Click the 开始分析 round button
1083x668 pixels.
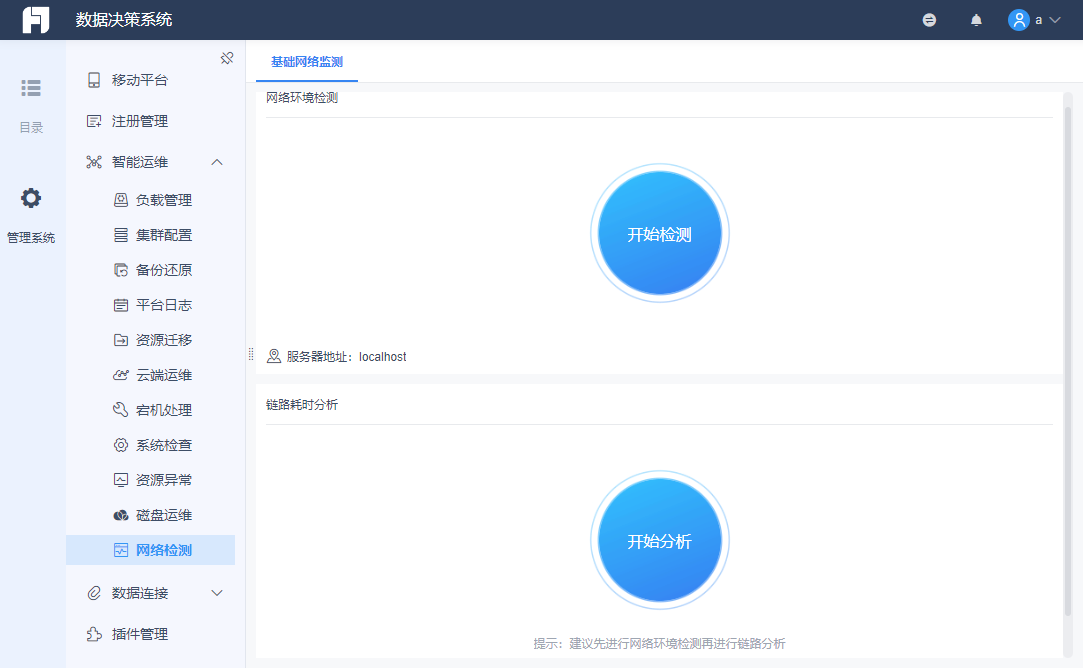(x=660, y=540)
